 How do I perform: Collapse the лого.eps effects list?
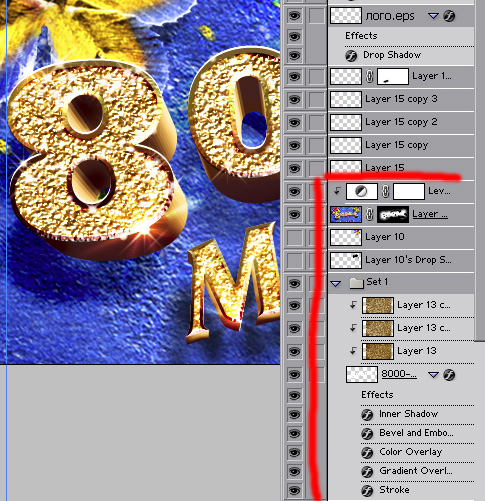tap(433, 16)
